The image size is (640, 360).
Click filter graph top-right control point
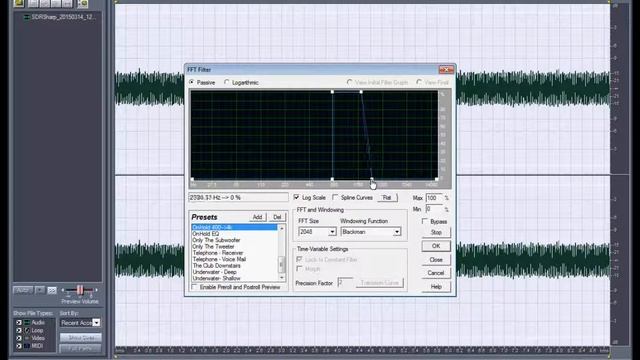361,92
